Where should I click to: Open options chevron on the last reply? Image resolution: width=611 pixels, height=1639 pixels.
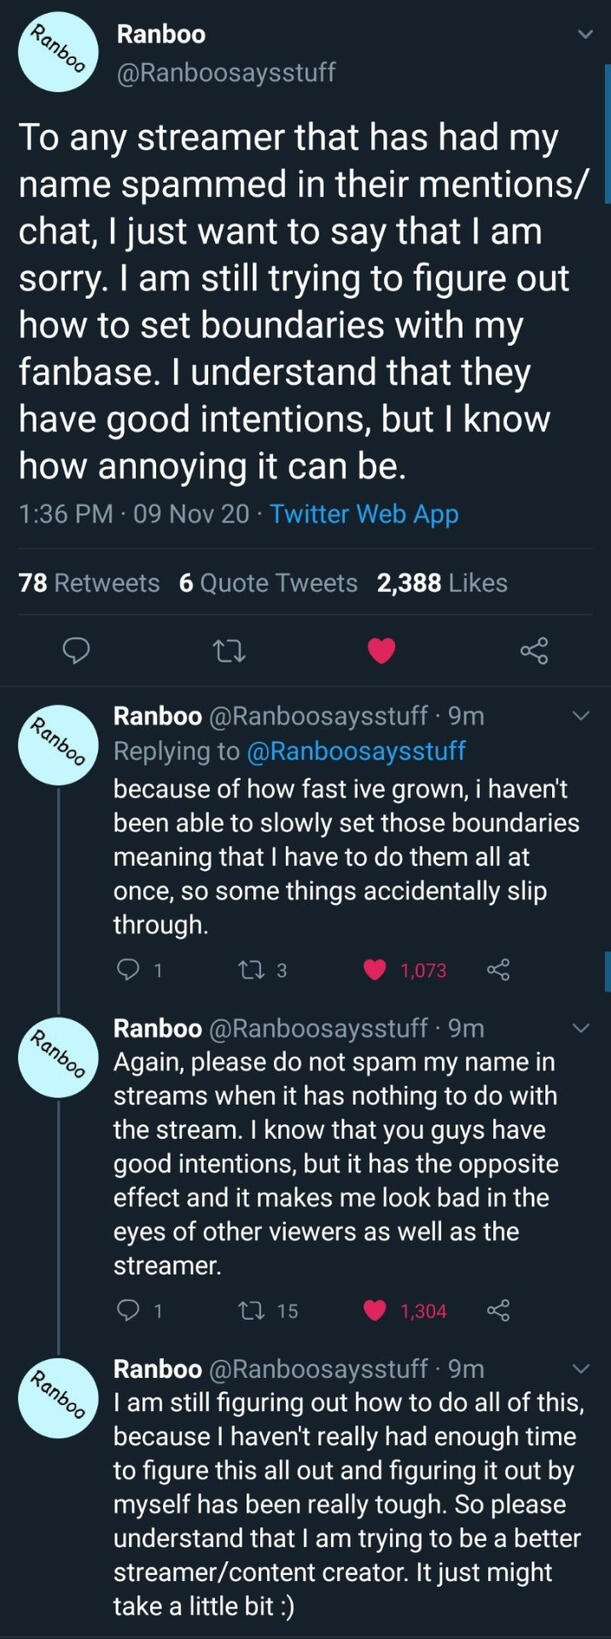click(x=580, y=1368)
